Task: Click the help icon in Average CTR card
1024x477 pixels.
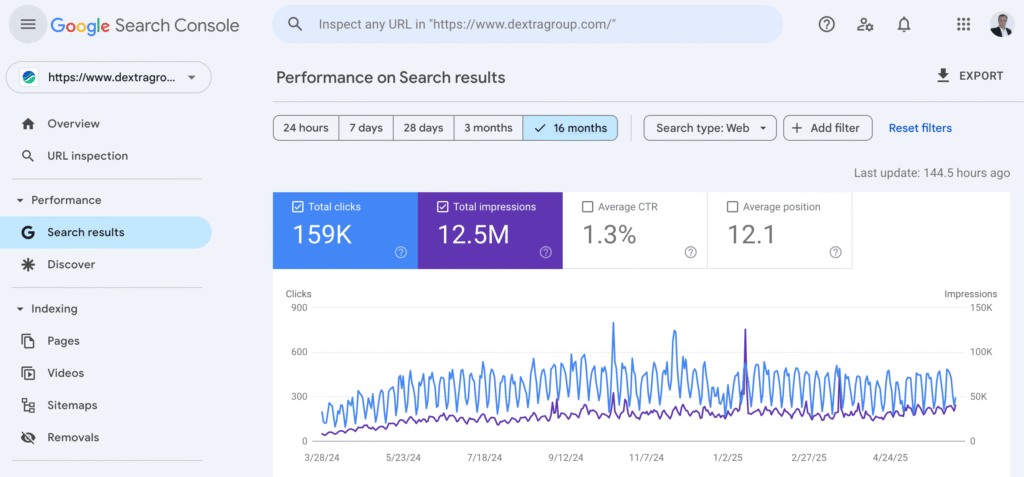Action: pyautogui.click(x=690, y=252)
